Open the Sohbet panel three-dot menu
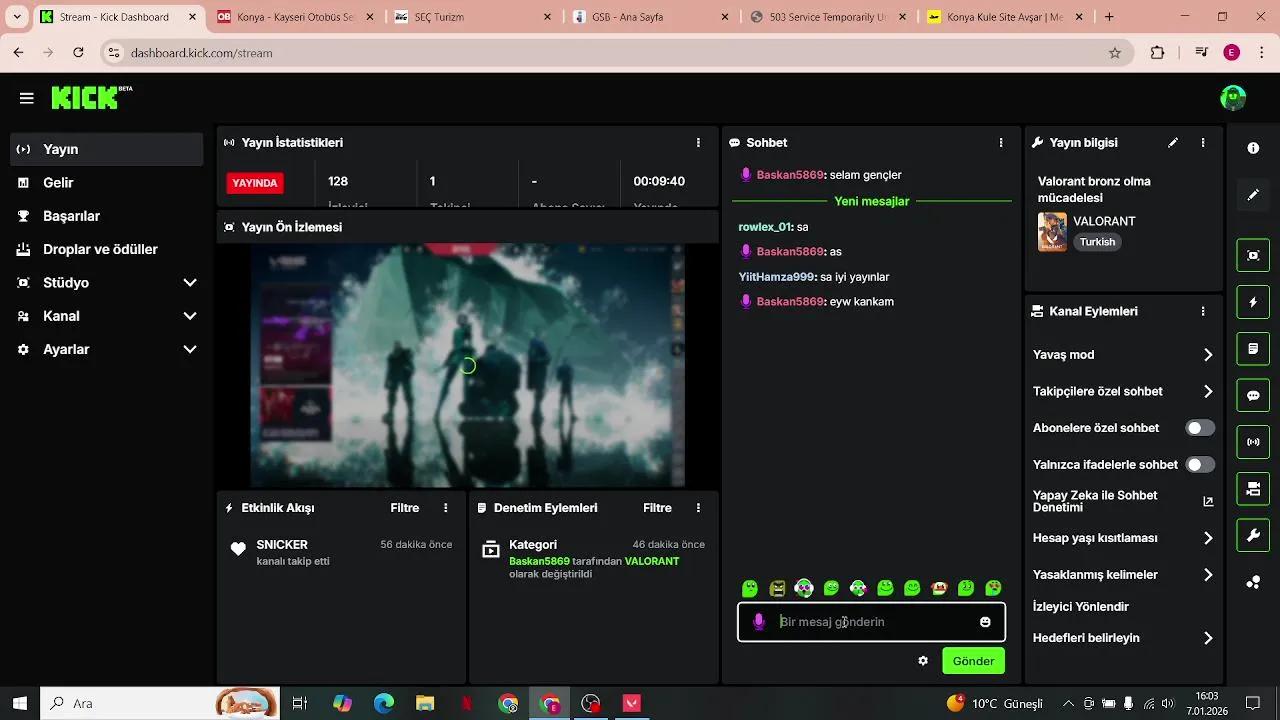 pyautogui.click(x=1000, y=142)
